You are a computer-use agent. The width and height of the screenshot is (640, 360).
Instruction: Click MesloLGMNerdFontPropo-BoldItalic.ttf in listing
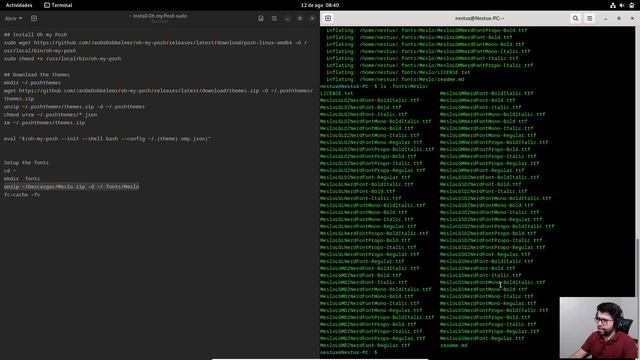(494, 142)
